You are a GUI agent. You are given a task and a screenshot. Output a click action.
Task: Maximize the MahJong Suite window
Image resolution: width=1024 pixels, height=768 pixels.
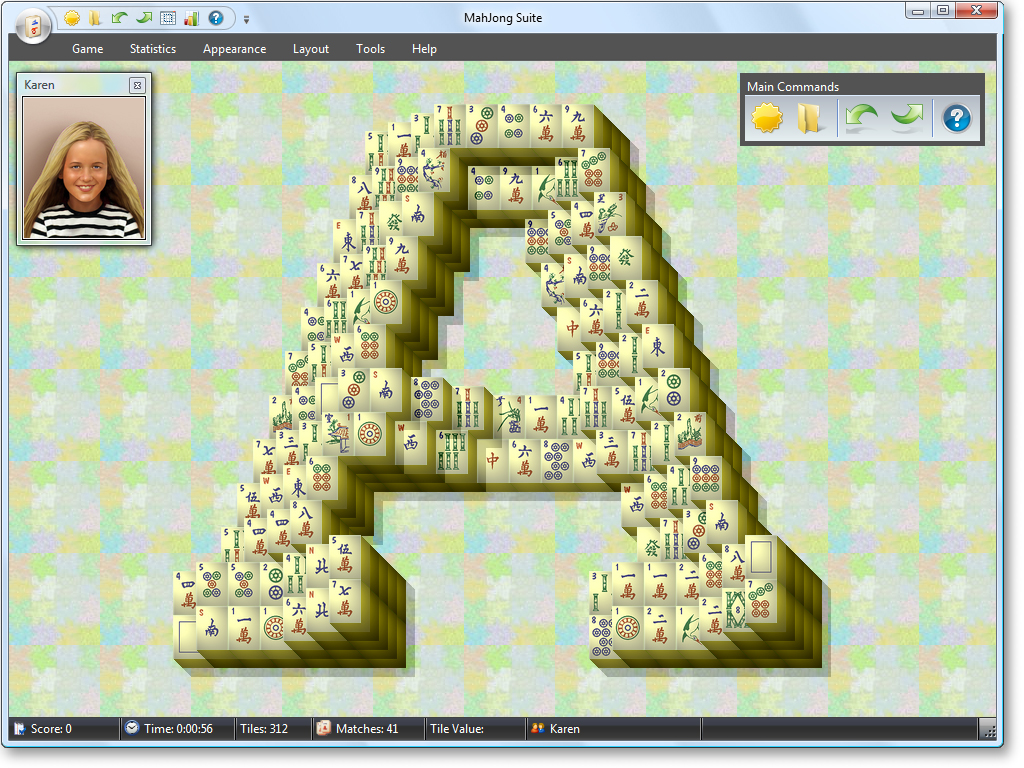click(x=943, y=11)
